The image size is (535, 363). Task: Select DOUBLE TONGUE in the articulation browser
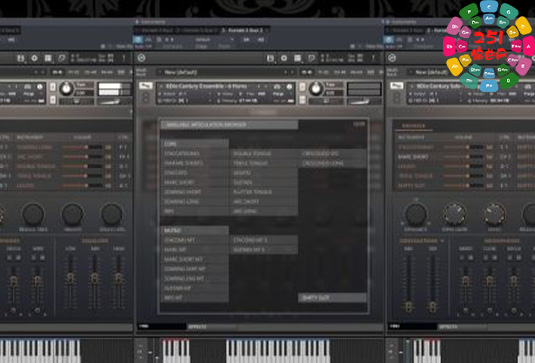point(263,154)
